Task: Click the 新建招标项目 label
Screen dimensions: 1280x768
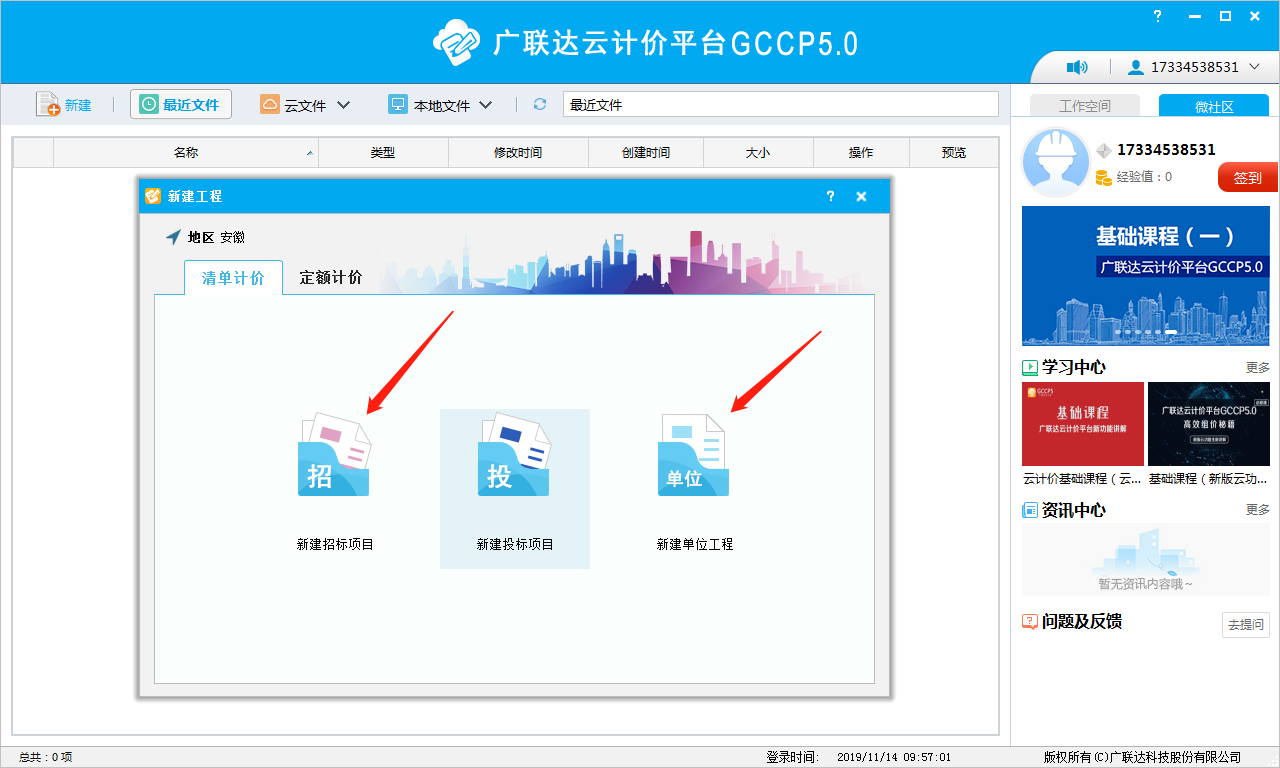Action: pos(335,544)
